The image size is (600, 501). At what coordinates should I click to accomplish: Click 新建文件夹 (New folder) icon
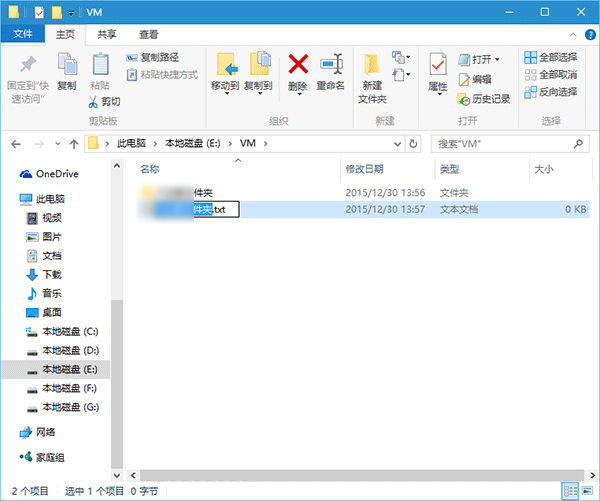click(x=372, y=65)
